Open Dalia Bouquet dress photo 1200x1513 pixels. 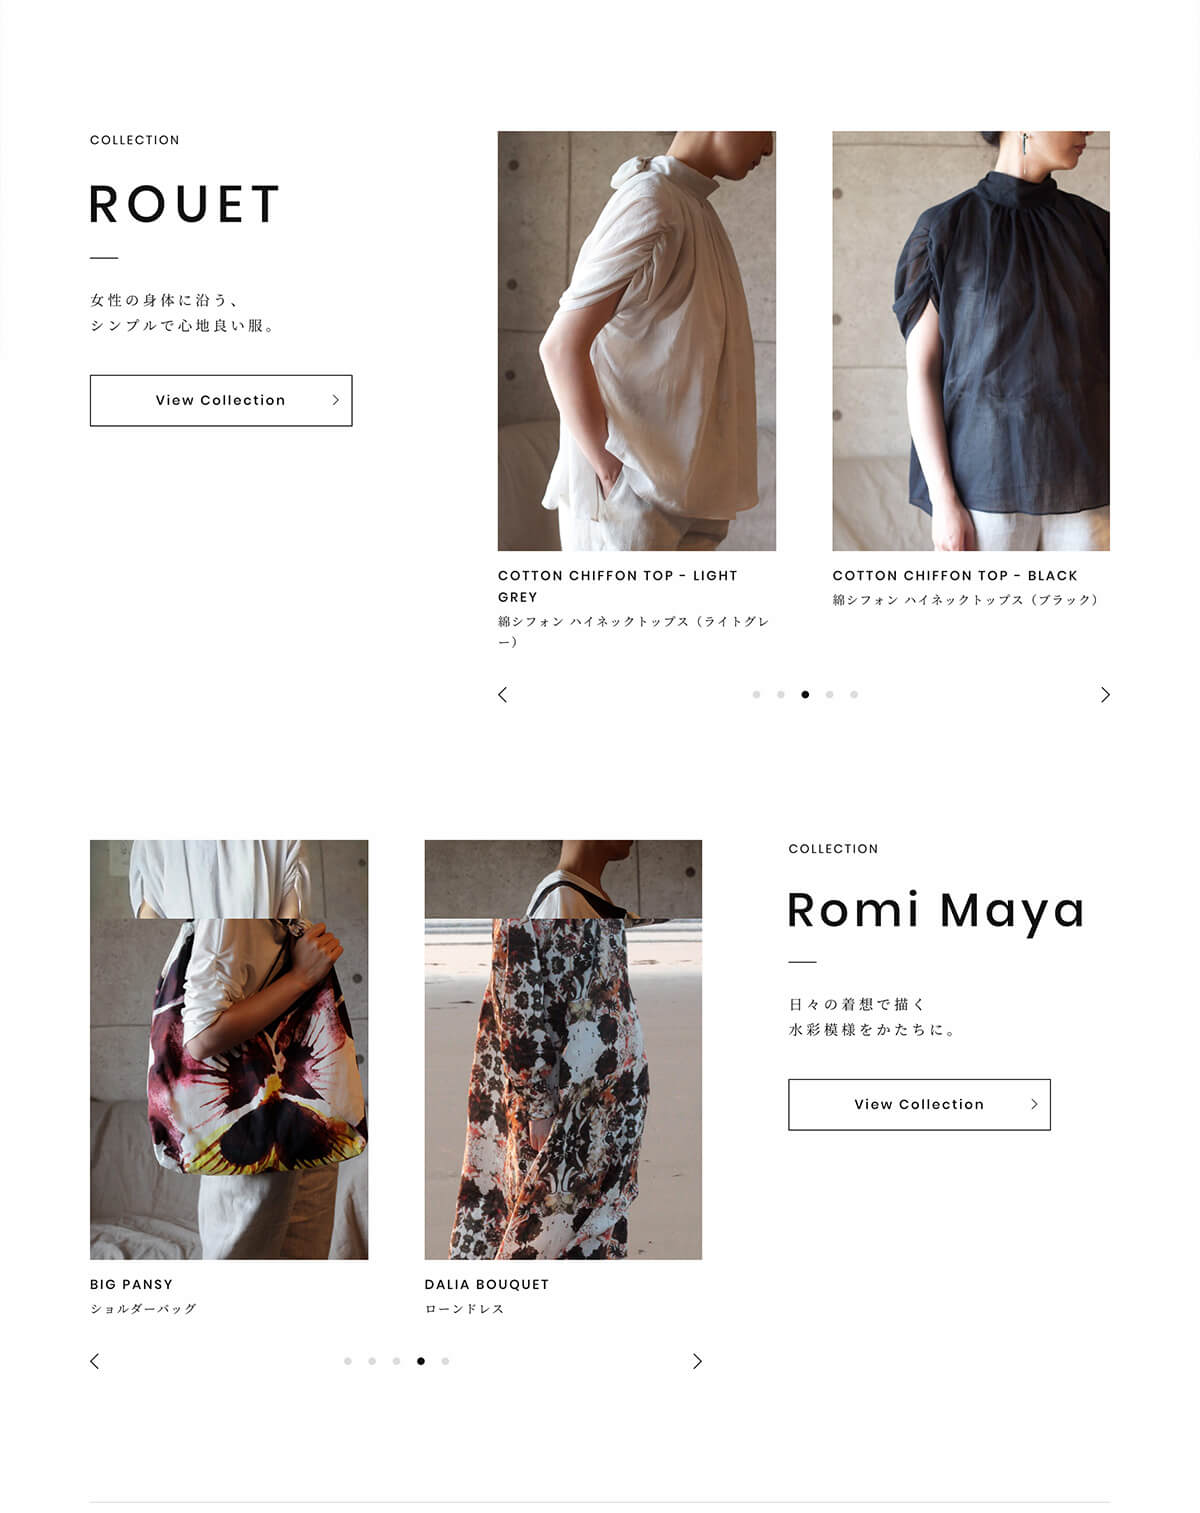tap(563, 1049)
